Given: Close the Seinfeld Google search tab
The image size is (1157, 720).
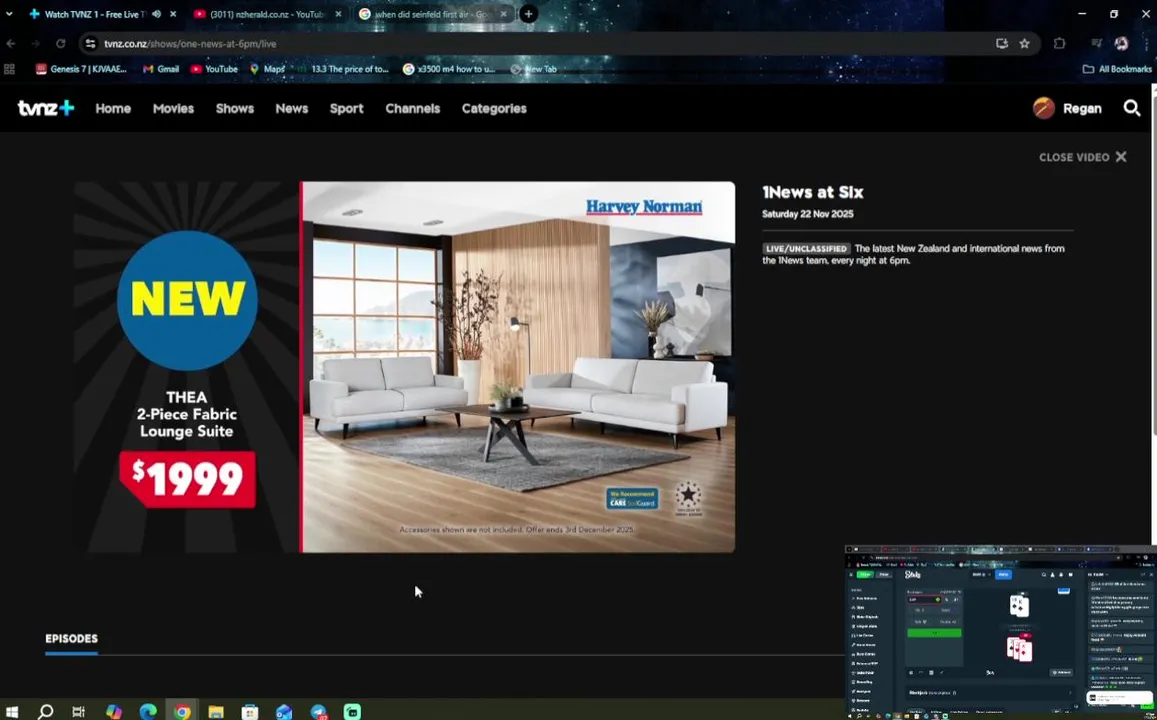Looking at the screenshot, I should (504, 14).
